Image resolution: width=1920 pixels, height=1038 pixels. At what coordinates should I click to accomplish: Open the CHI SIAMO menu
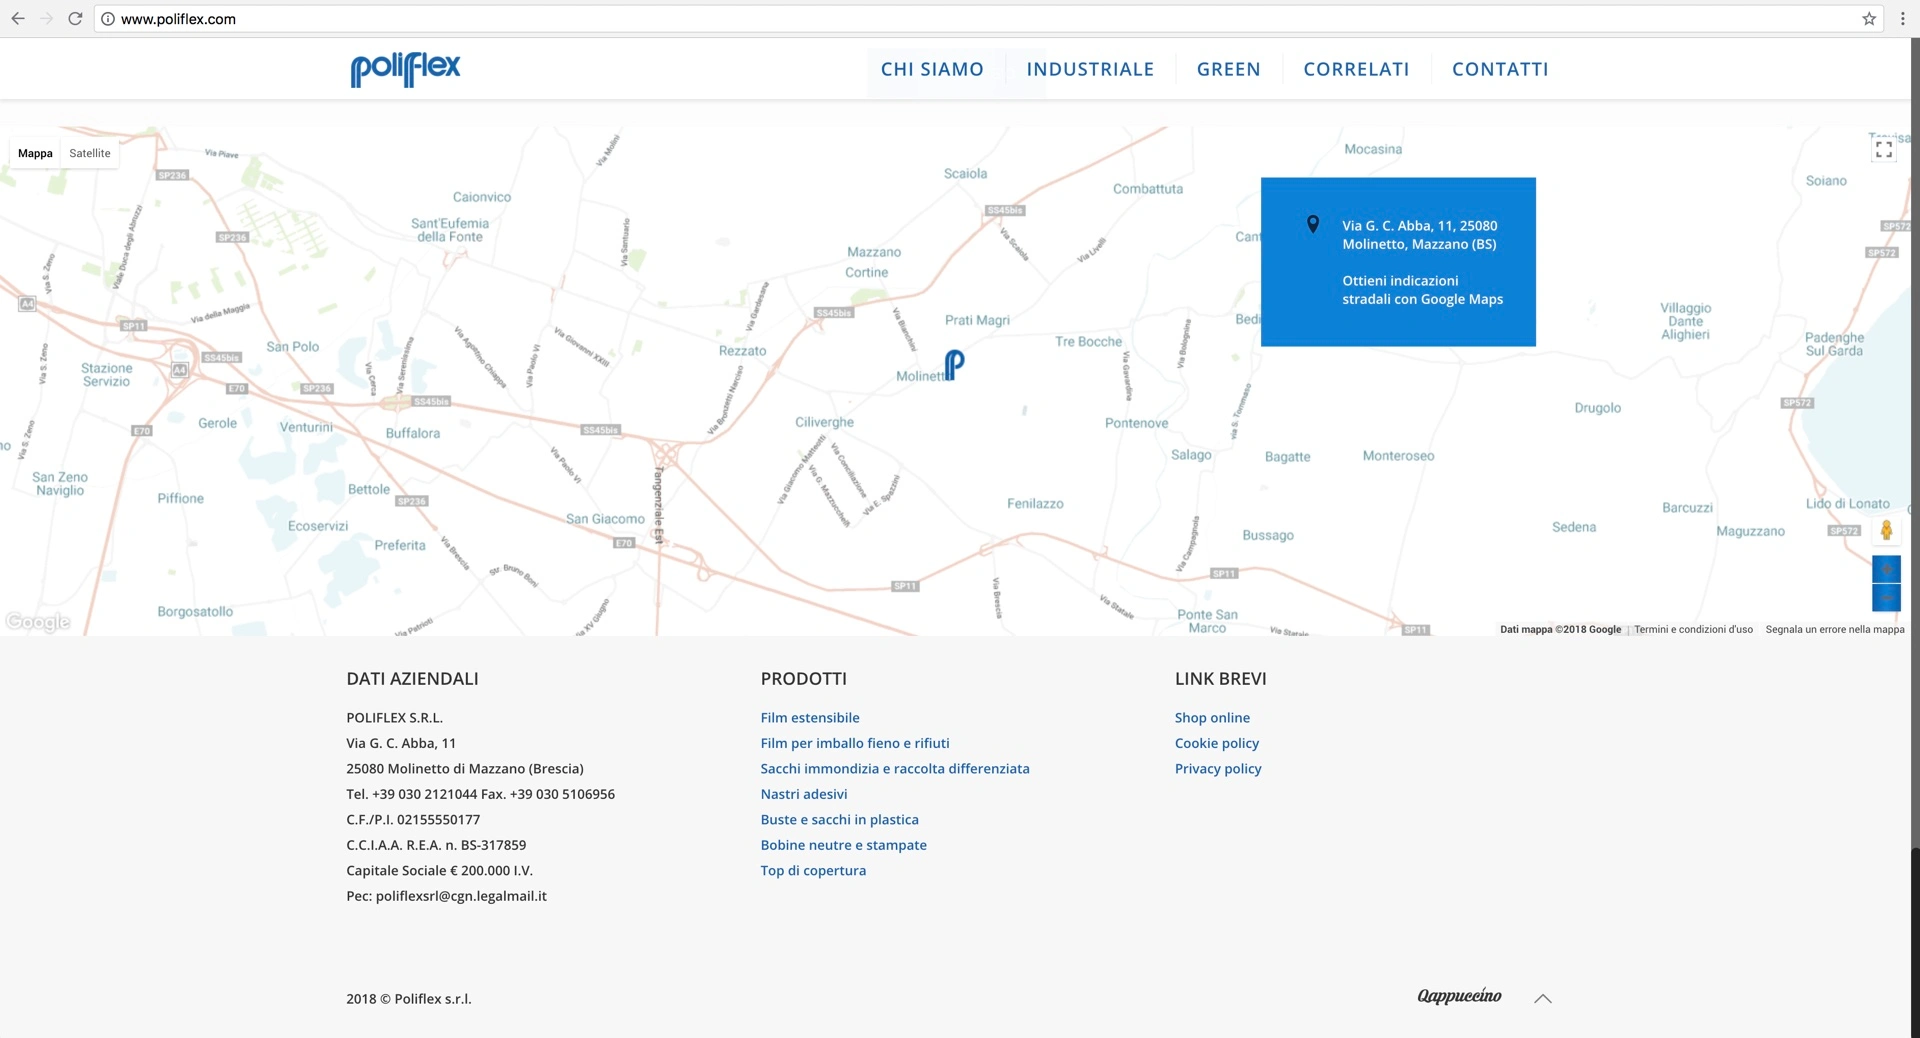click(x=932, y=69)
